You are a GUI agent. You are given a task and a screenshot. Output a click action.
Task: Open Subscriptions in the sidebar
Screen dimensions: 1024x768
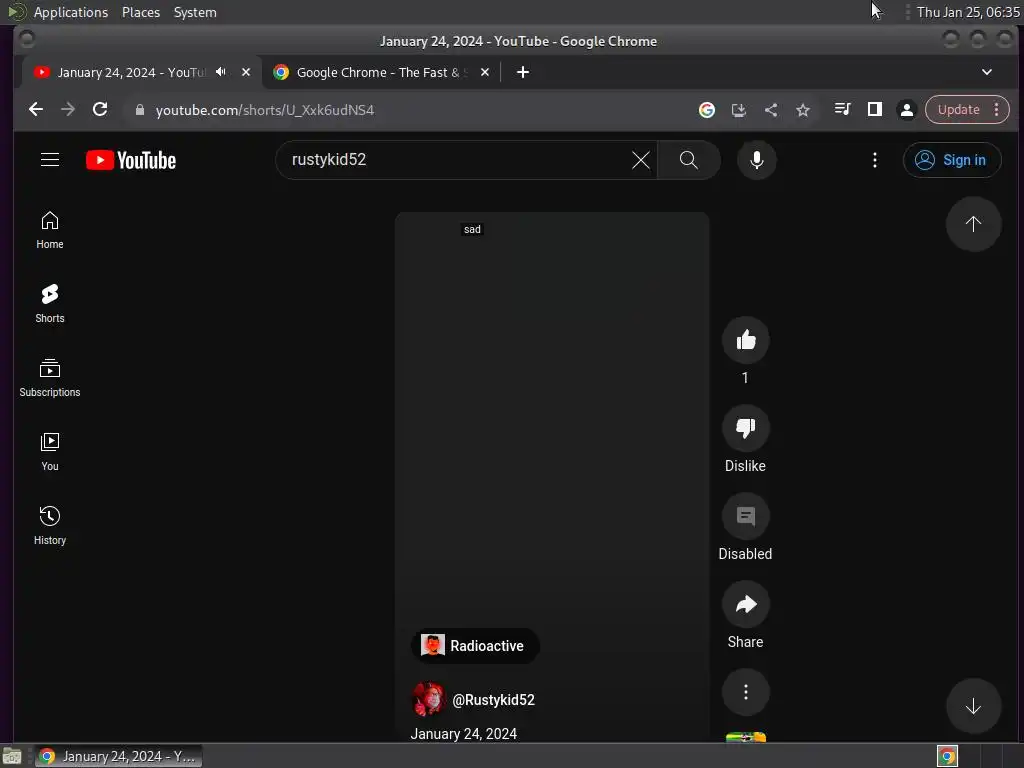point(50,378)
